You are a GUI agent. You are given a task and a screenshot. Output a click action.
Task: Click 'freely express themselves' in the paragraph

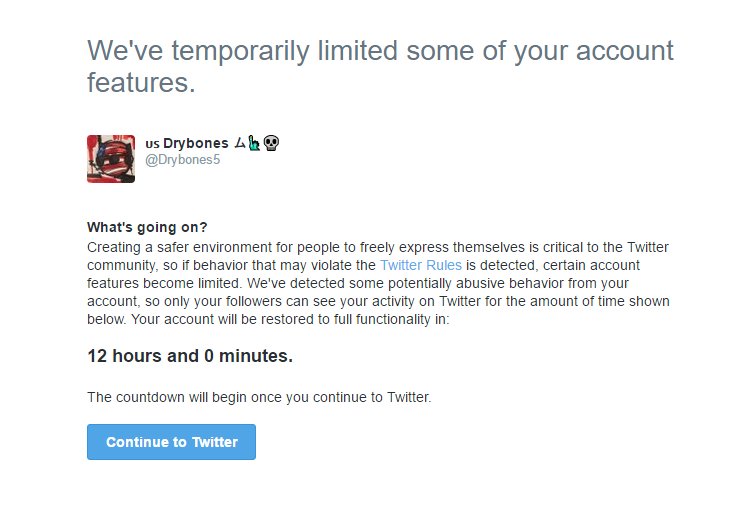tap(413, 247)
